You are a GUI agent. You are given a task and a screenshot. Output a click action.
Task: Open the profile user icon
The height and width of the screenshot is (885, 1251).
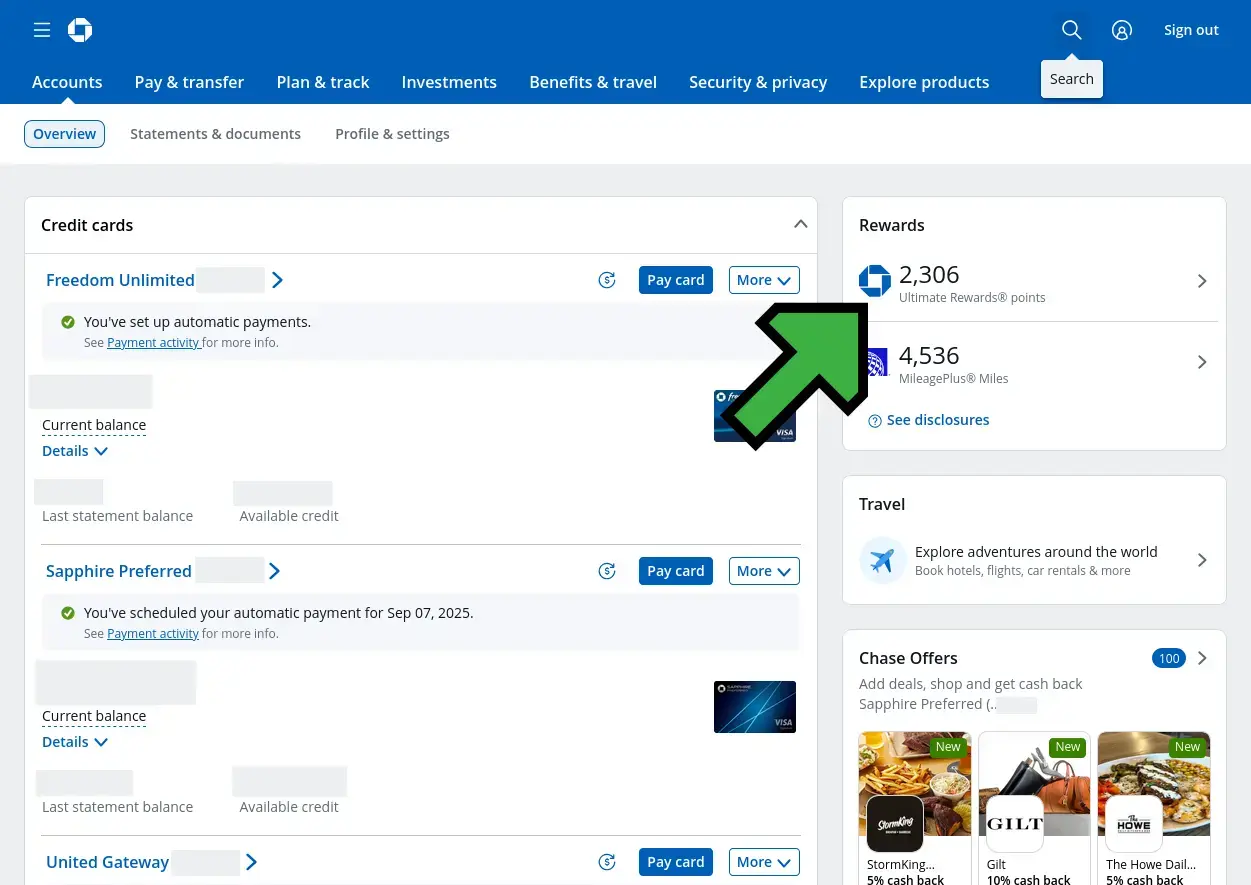(1122, 30)
